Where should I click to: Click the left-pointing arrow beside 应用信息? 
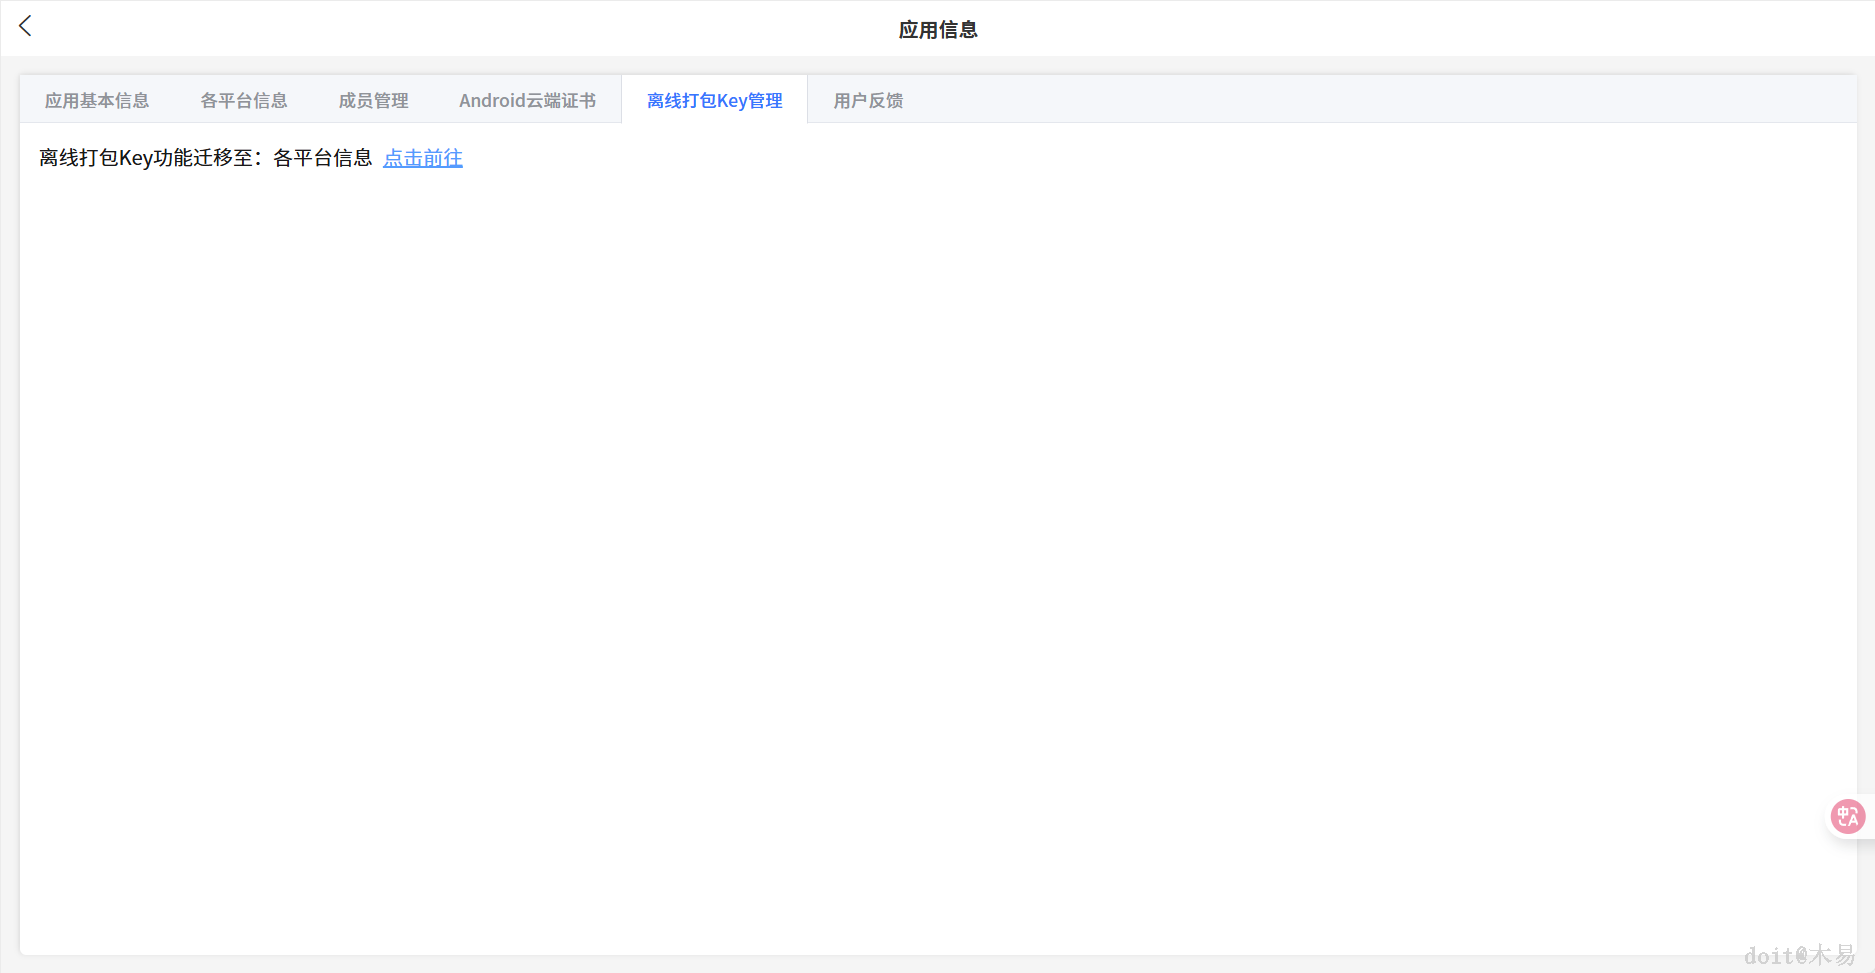click(x=24, y=26)
